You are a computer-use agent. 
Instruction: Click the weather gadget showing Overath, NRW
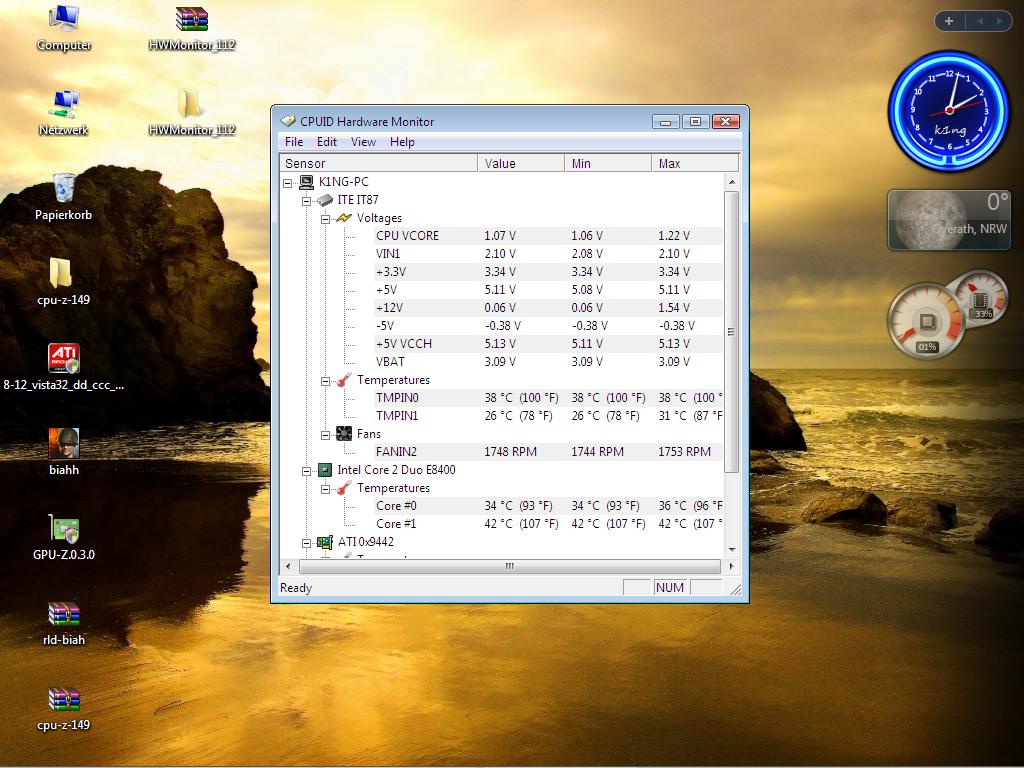pos(949,220)
